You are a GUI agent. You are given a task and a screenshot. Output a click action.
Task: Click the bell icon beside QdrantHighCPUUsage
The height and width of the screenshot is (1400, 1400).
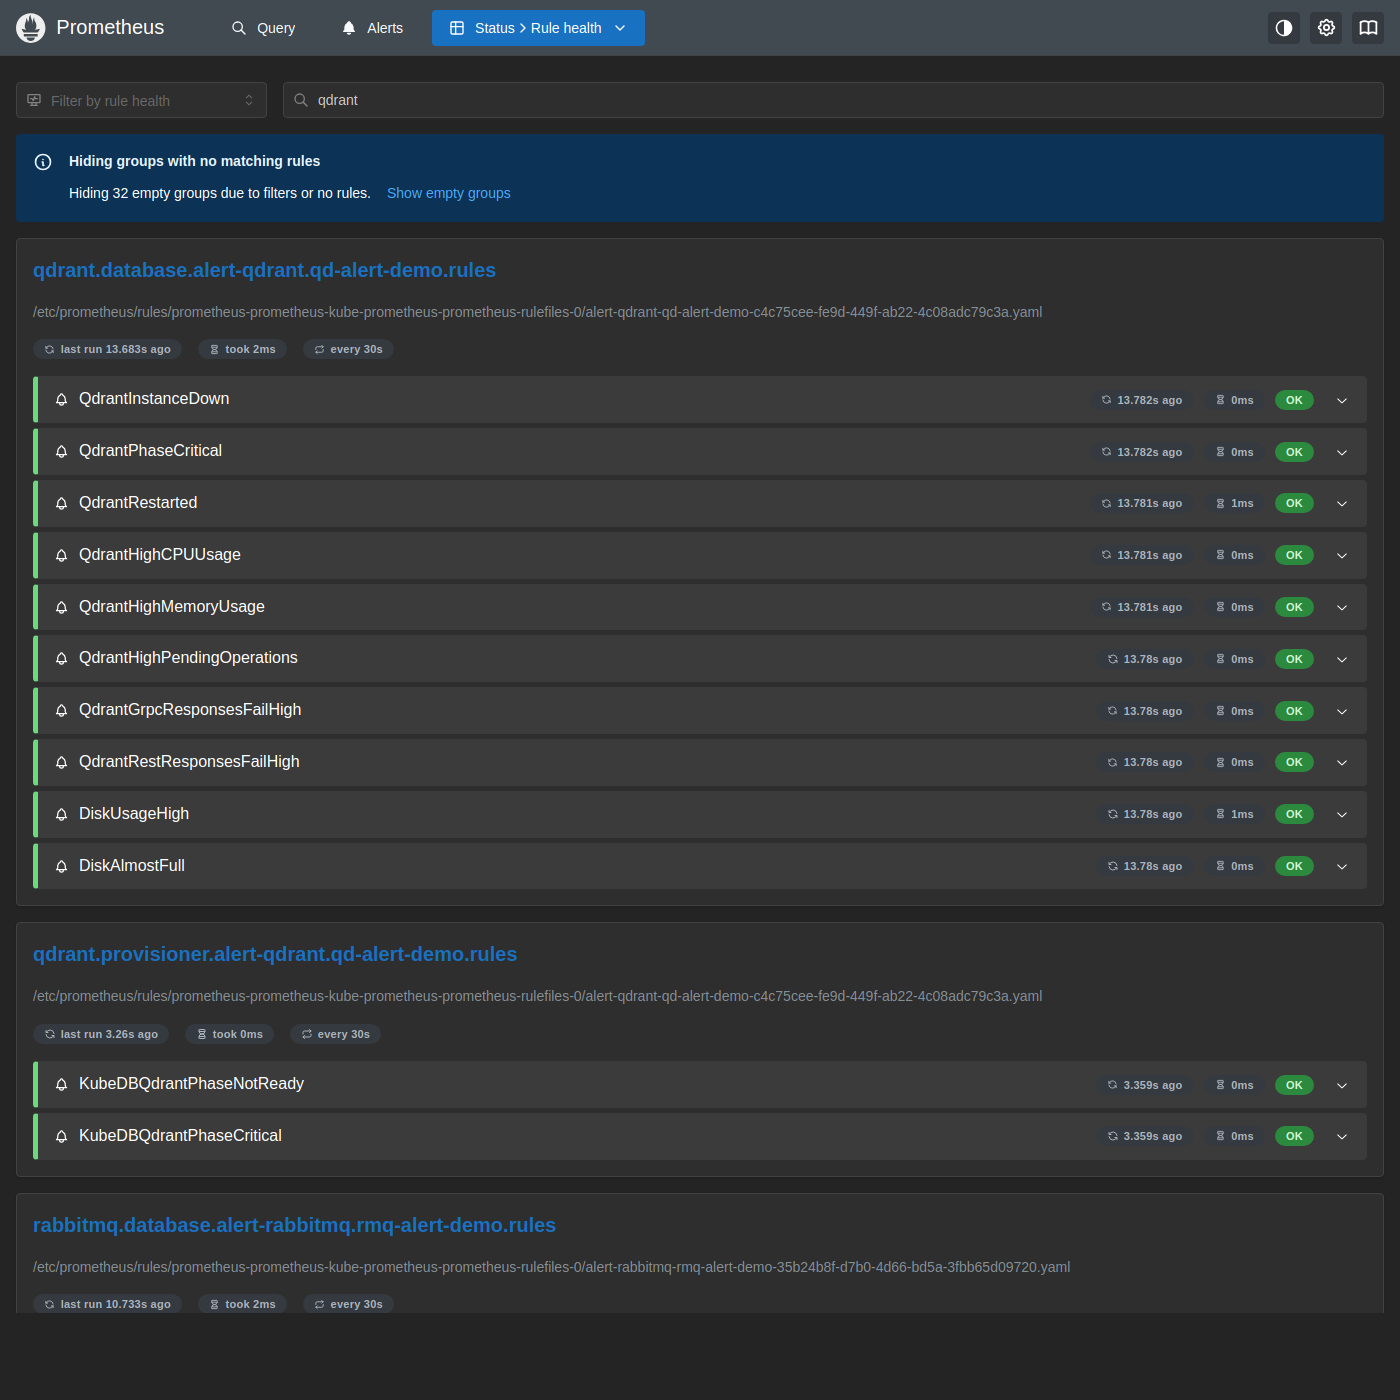click(x=61, y=555)
